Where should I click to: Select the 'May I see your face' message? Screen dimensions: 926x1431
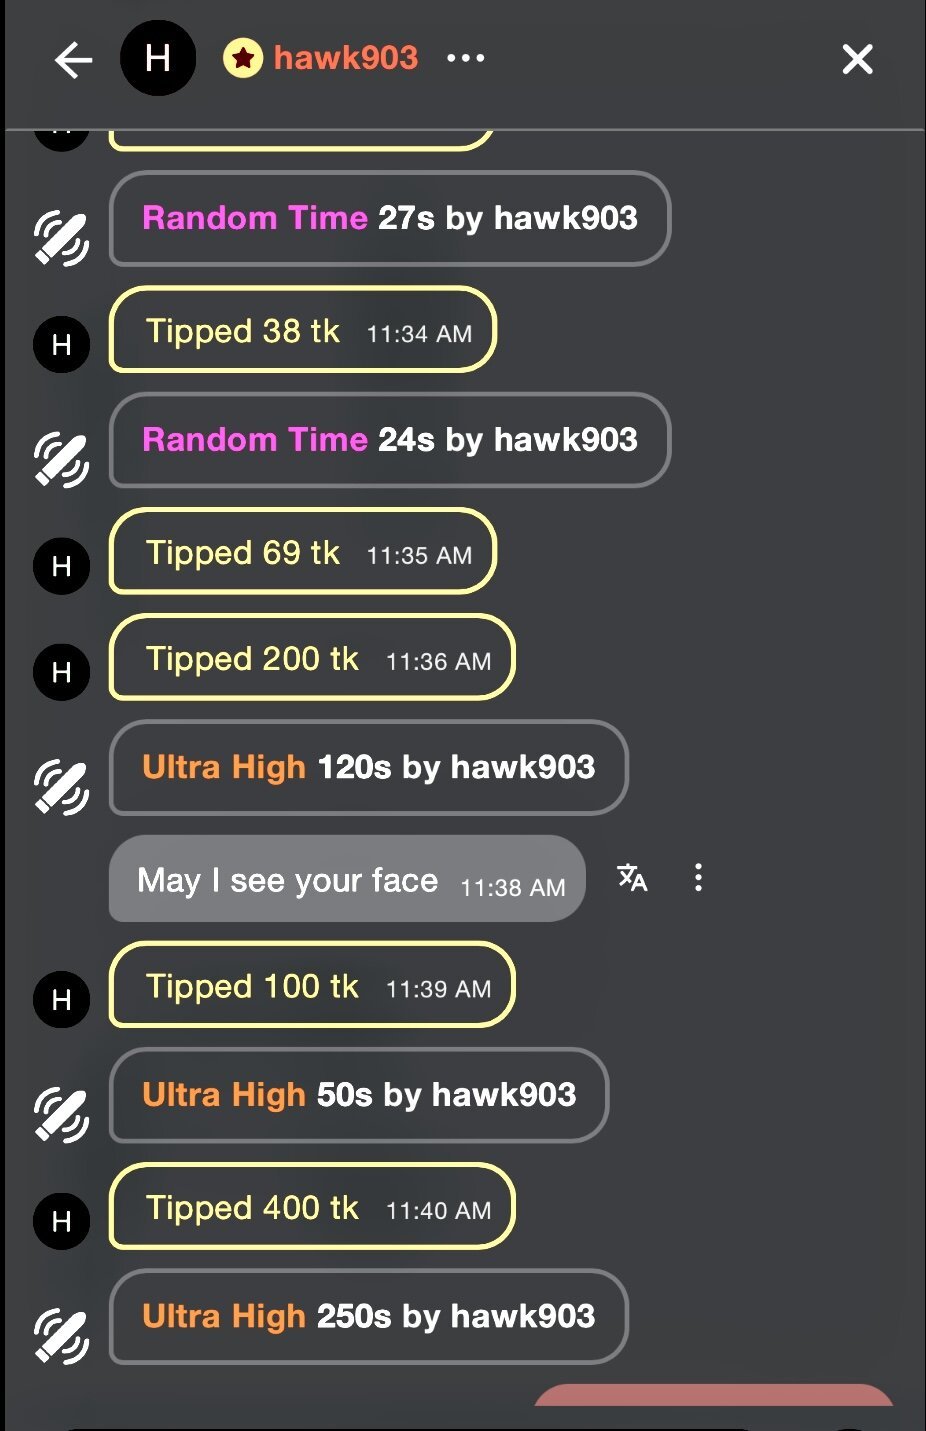click(x=346, y=880)
